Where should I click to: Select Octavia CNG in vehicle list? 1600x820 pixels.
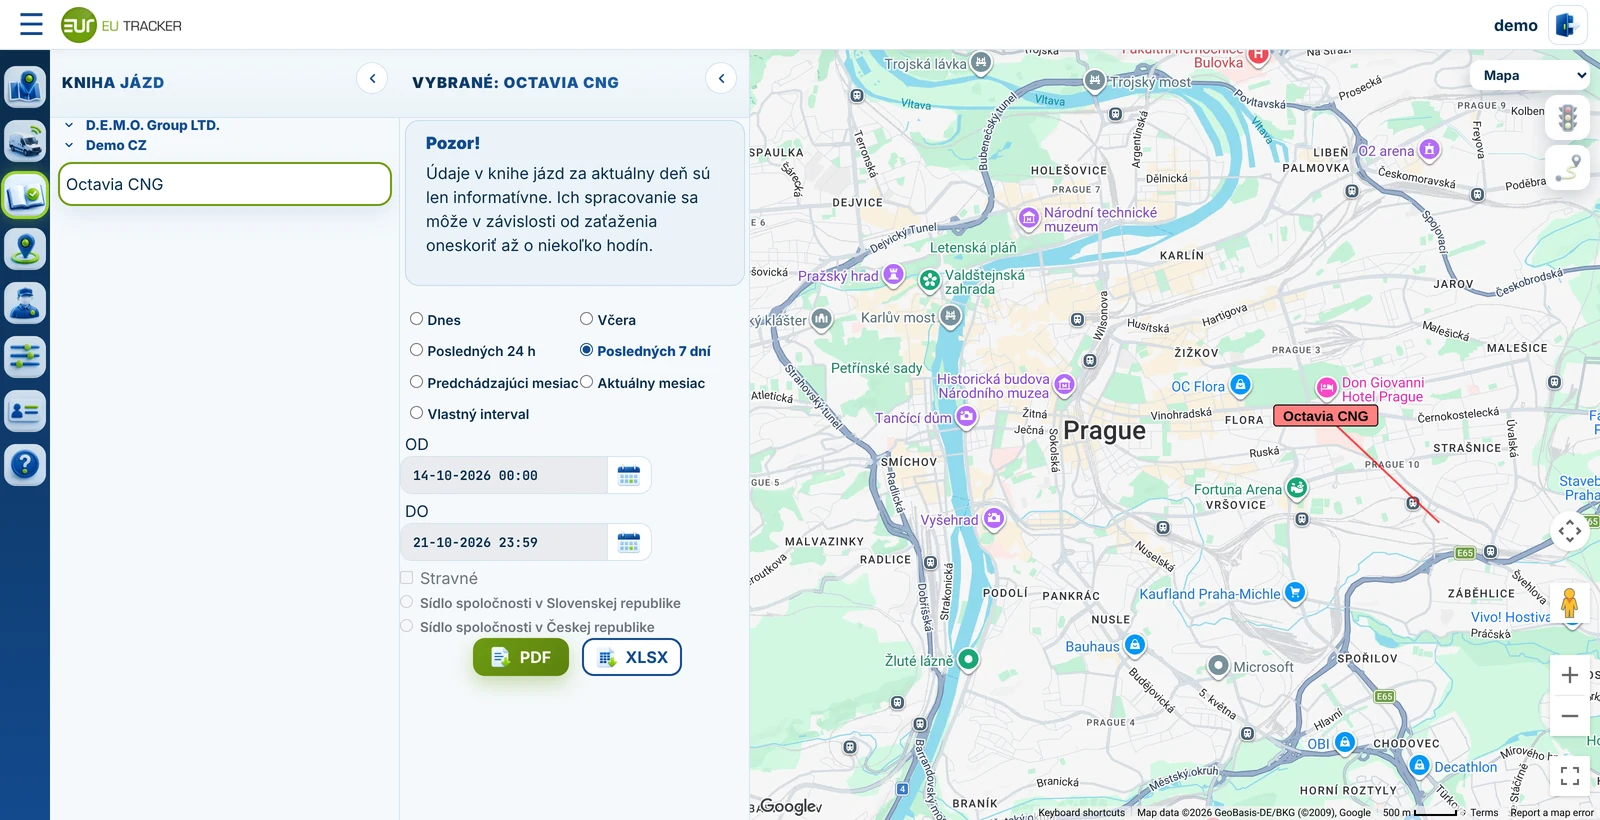[x=225, y=184]
